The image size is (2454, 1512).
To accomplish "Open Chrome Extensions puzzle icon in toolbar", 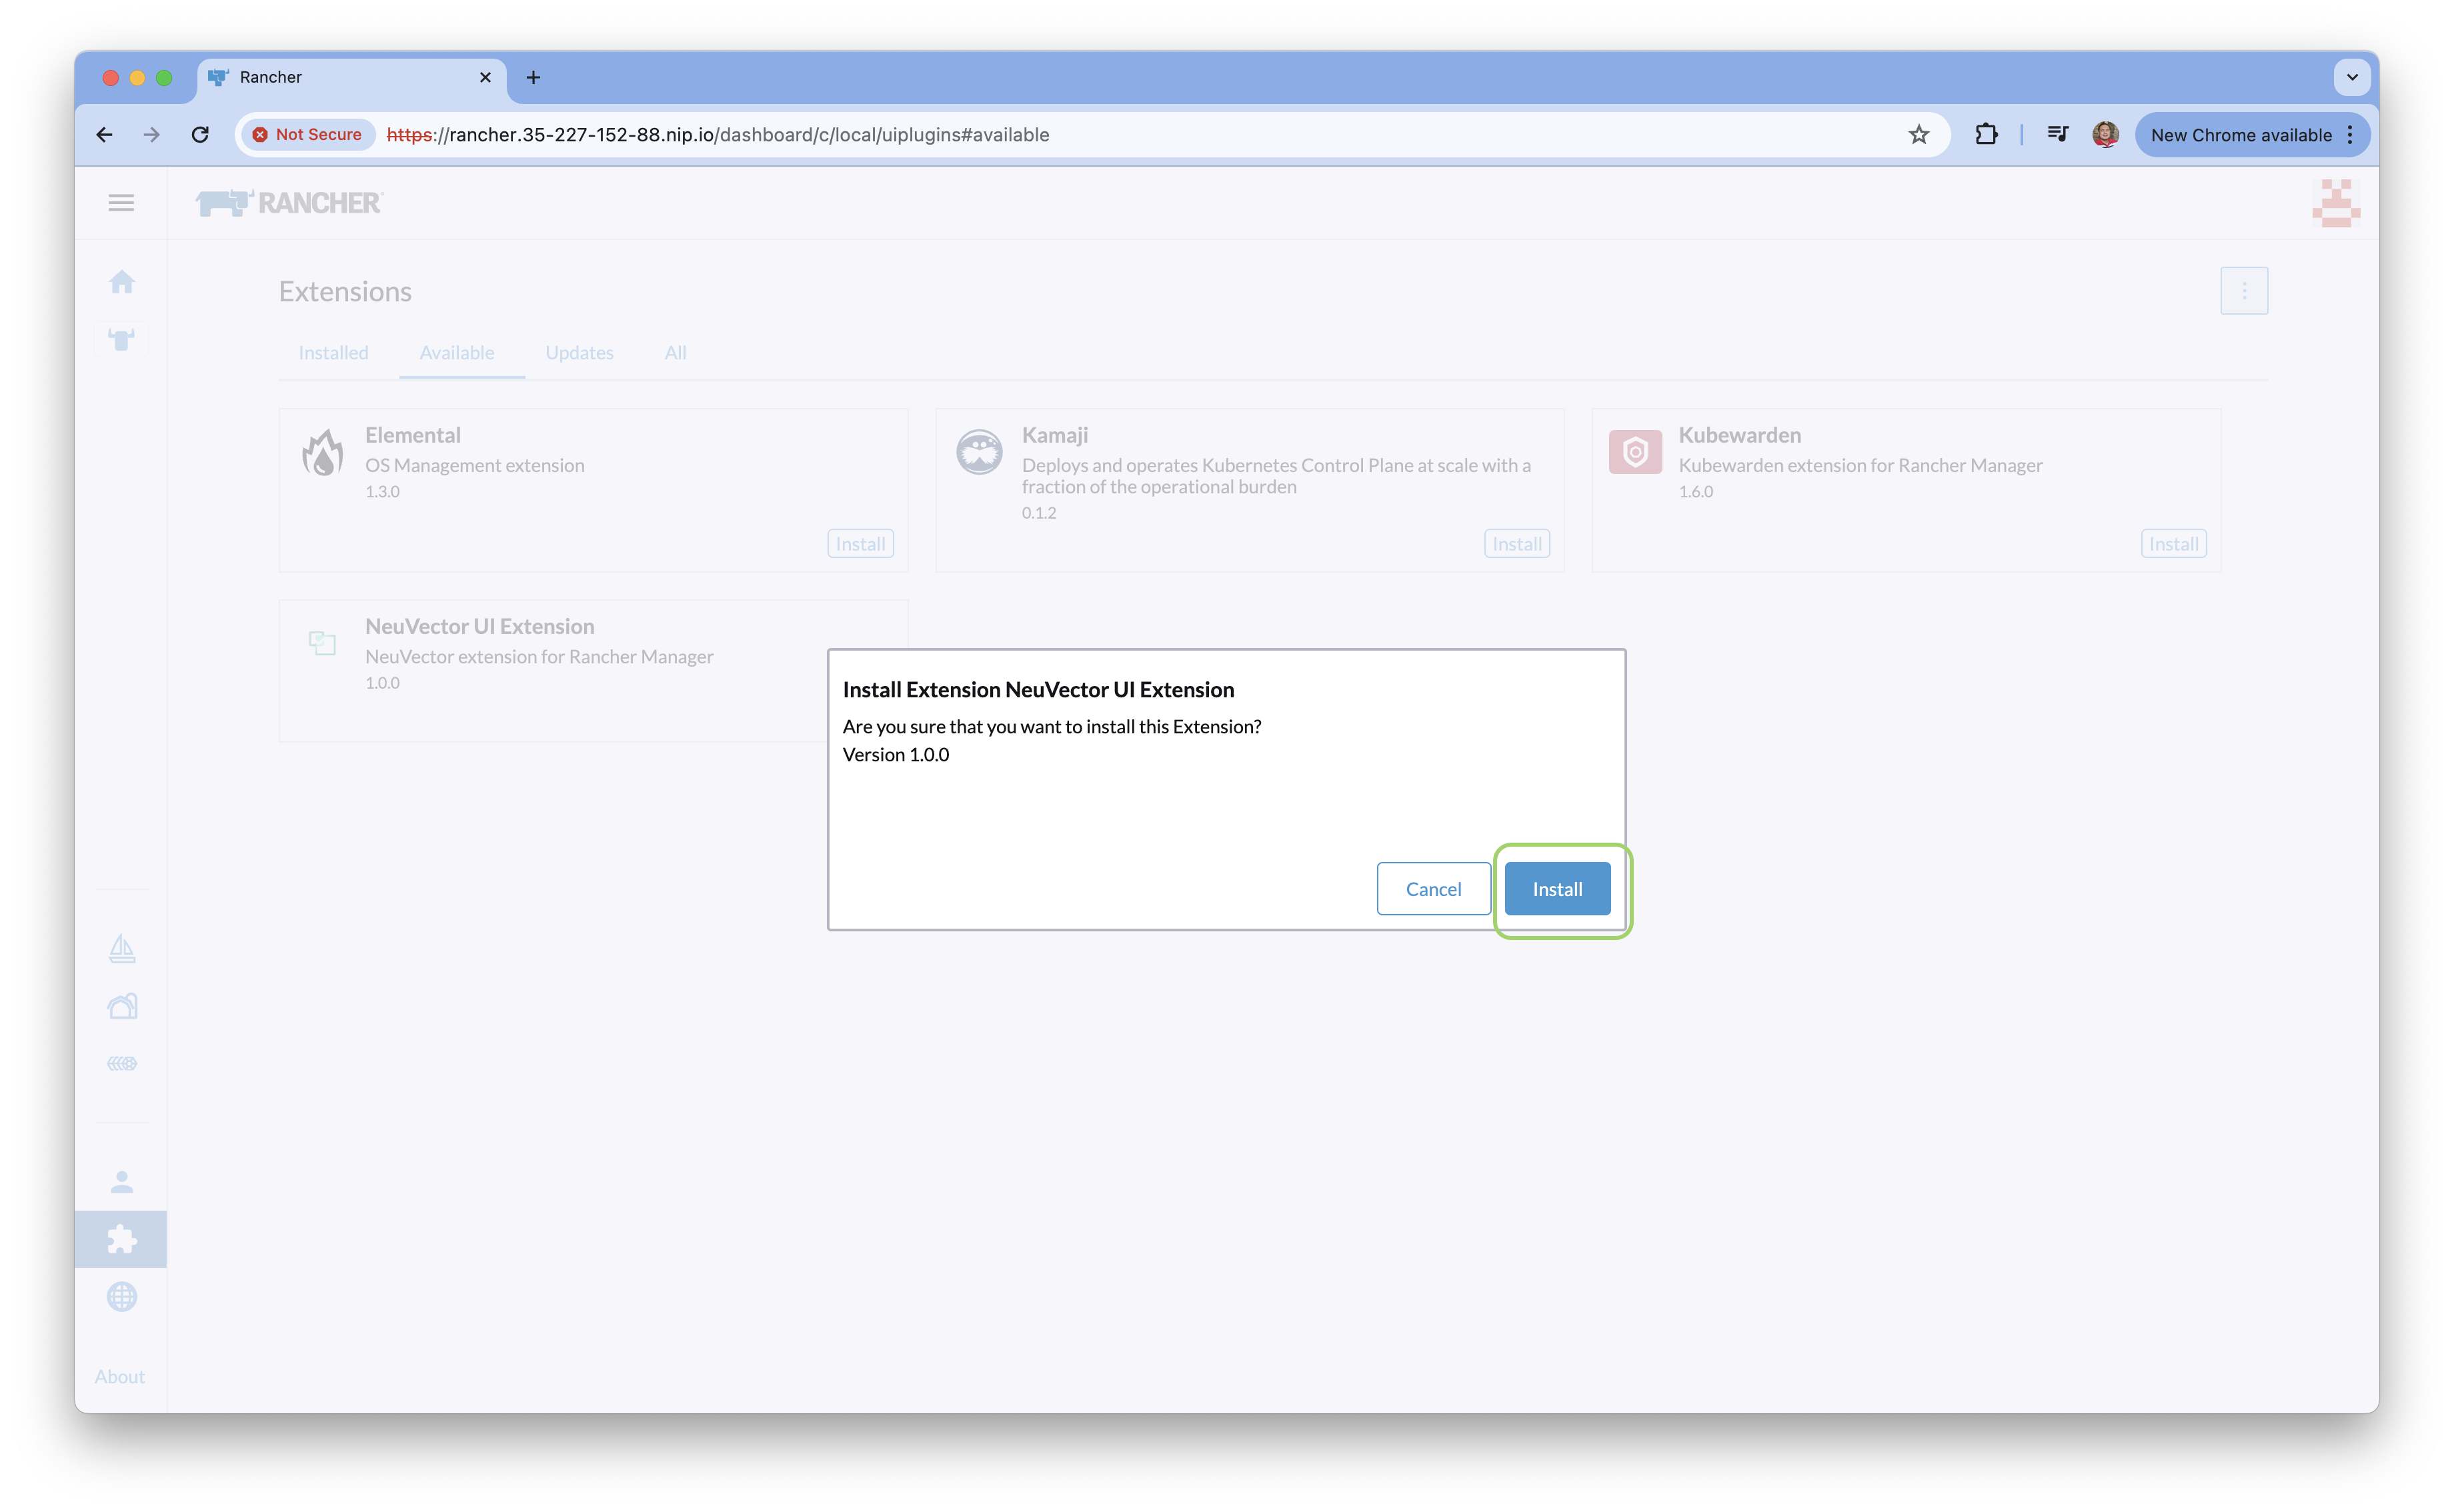I will (1986, 135).
